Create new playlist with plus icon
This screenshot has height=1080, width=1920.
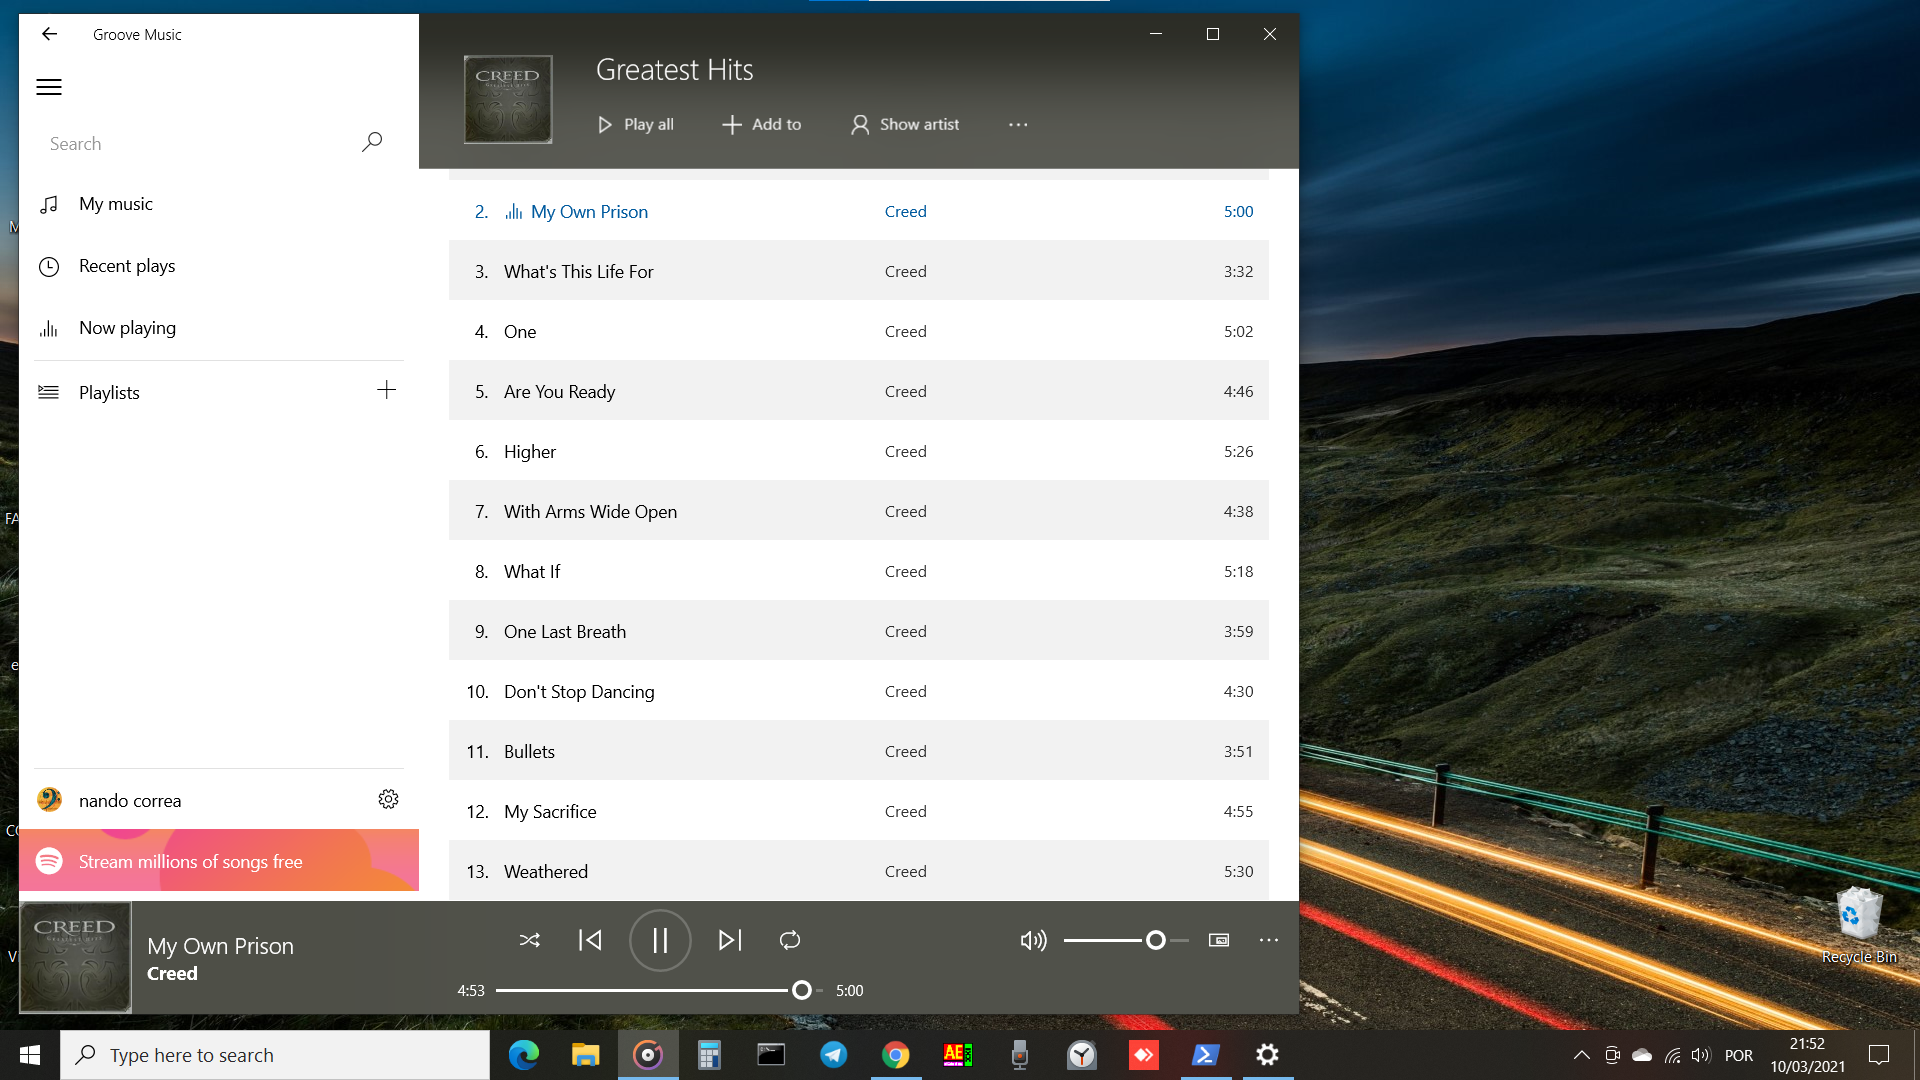click(386, 390)
